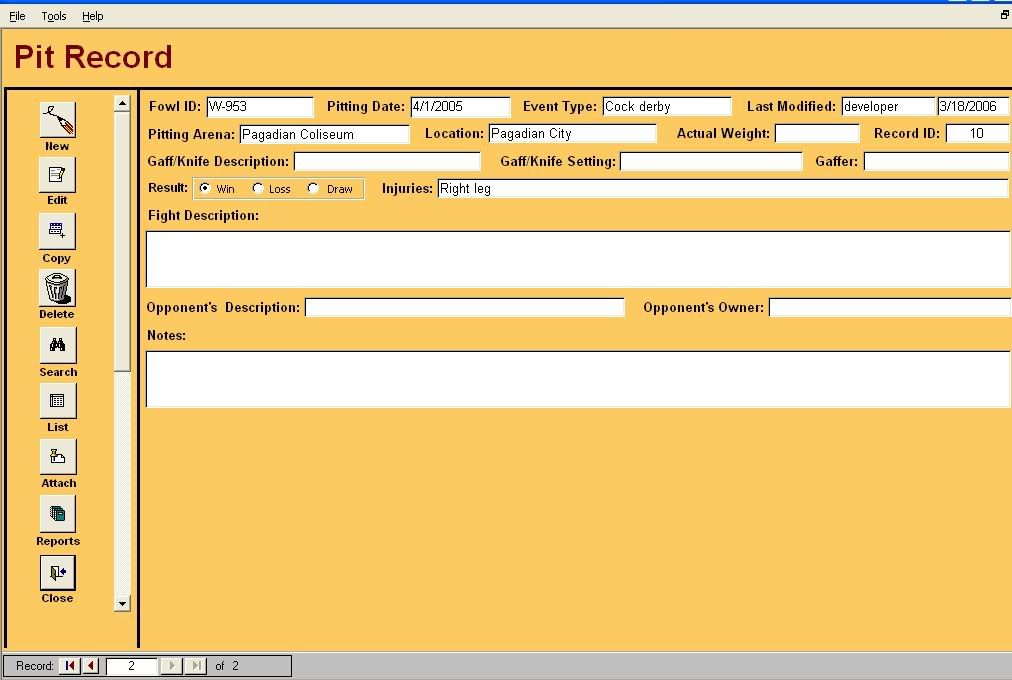Click the Fight Description text box
Image resolution: width=1012 pixels, height=680 pixels.
pyautogui.click(x=578, y=259)
